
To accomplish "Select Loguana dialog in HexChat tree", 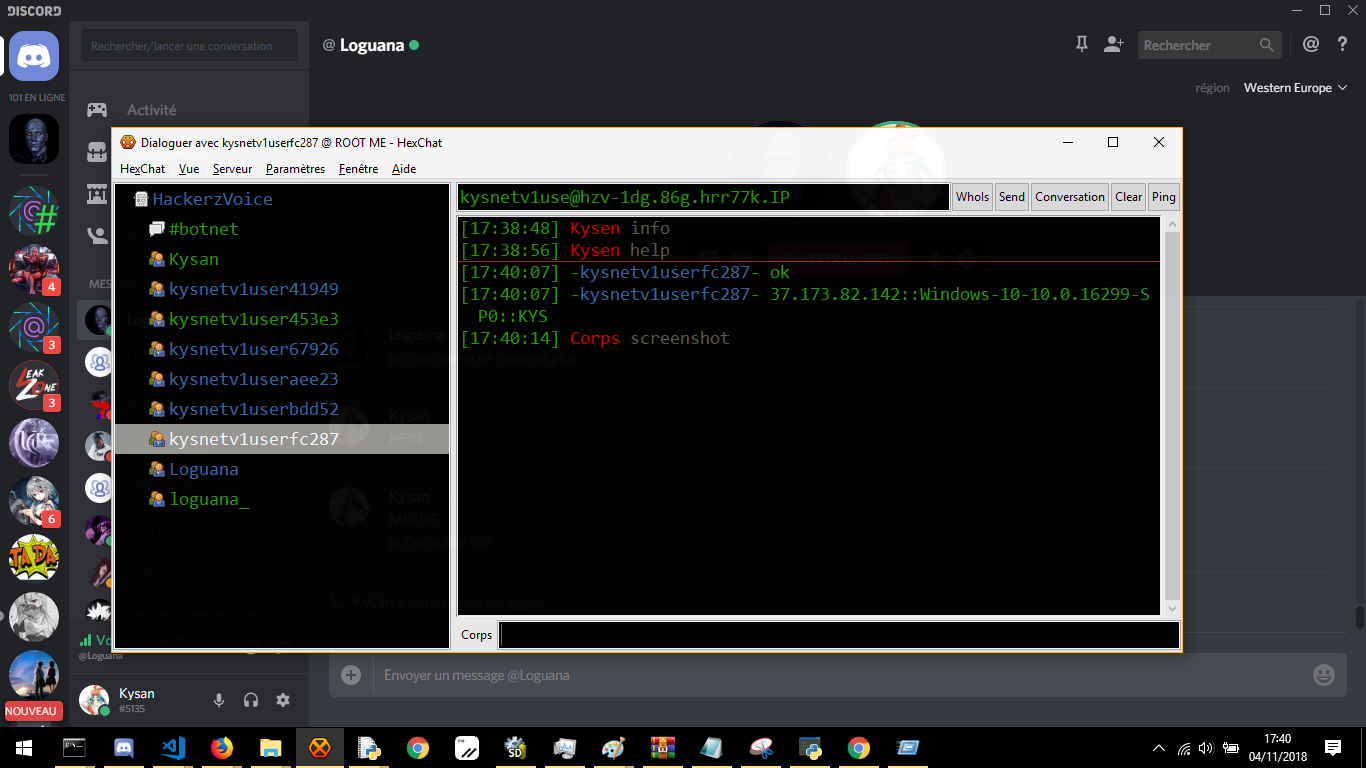I will 203,469.
